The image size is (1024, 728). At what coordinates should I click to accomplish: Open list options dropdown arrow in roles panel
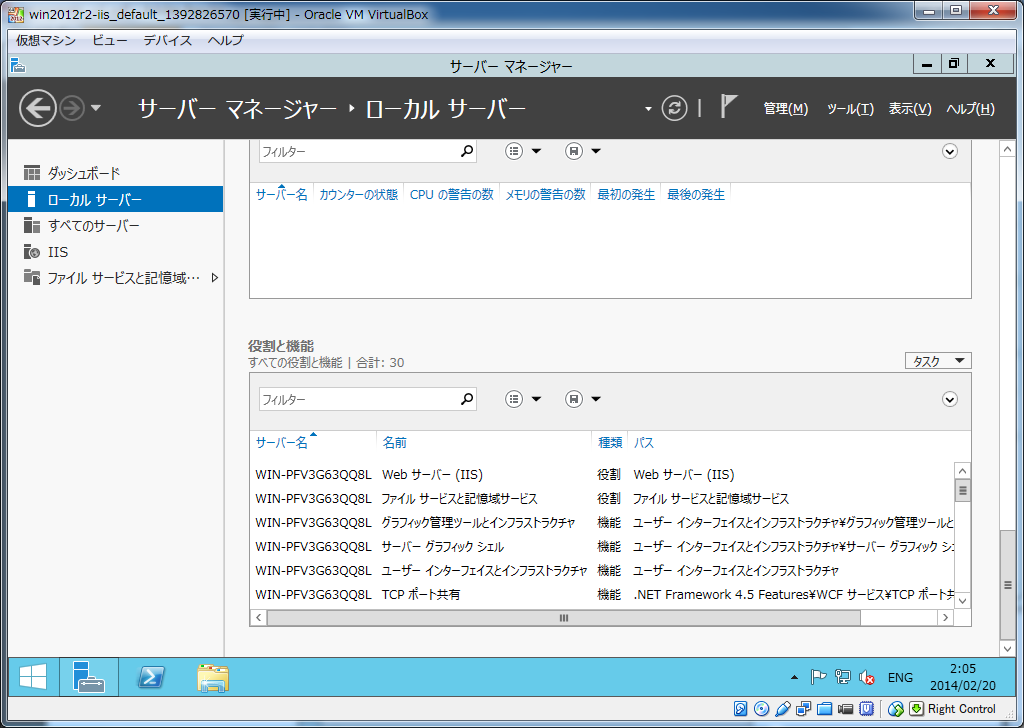click(536, 399)
